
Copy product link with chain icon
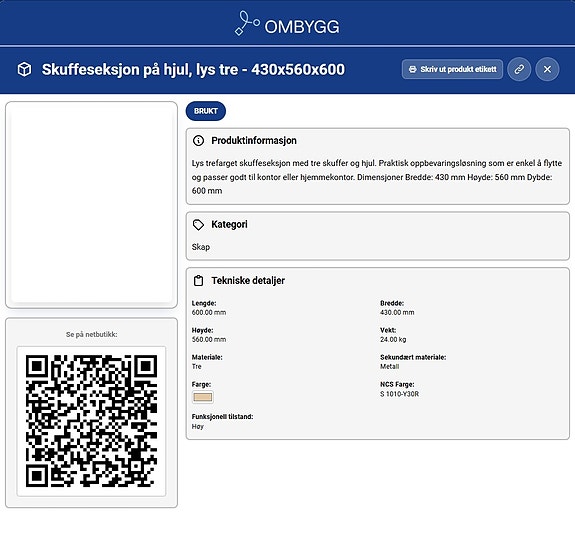click(x=519, y=69)
